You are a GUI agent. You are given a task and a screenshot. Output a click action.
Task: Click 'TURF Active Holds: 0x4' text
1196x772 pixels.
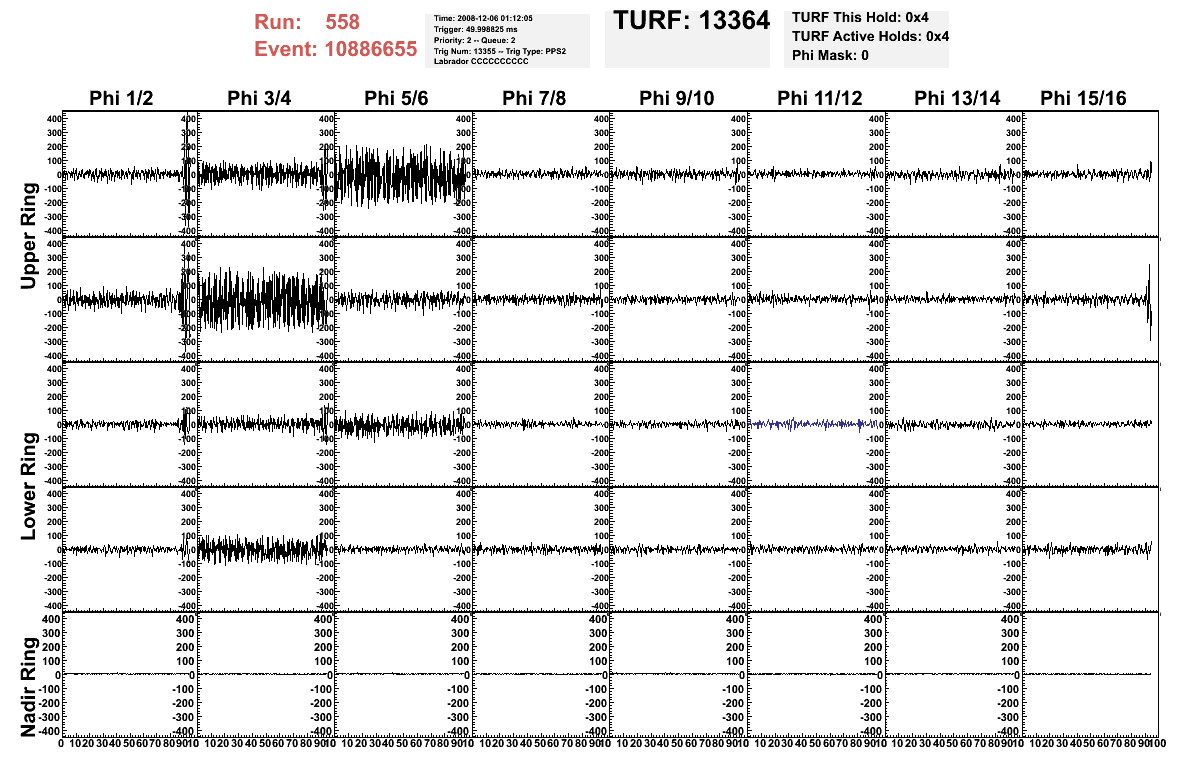(x=870, y=36)
